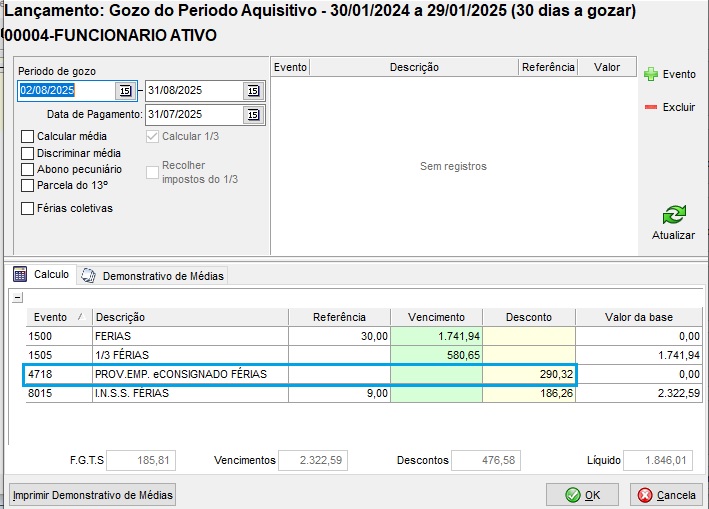Click the green Atualizar refresh icon
The height and width of the screenshot is (509, 709).
click(x=673, y=215)
